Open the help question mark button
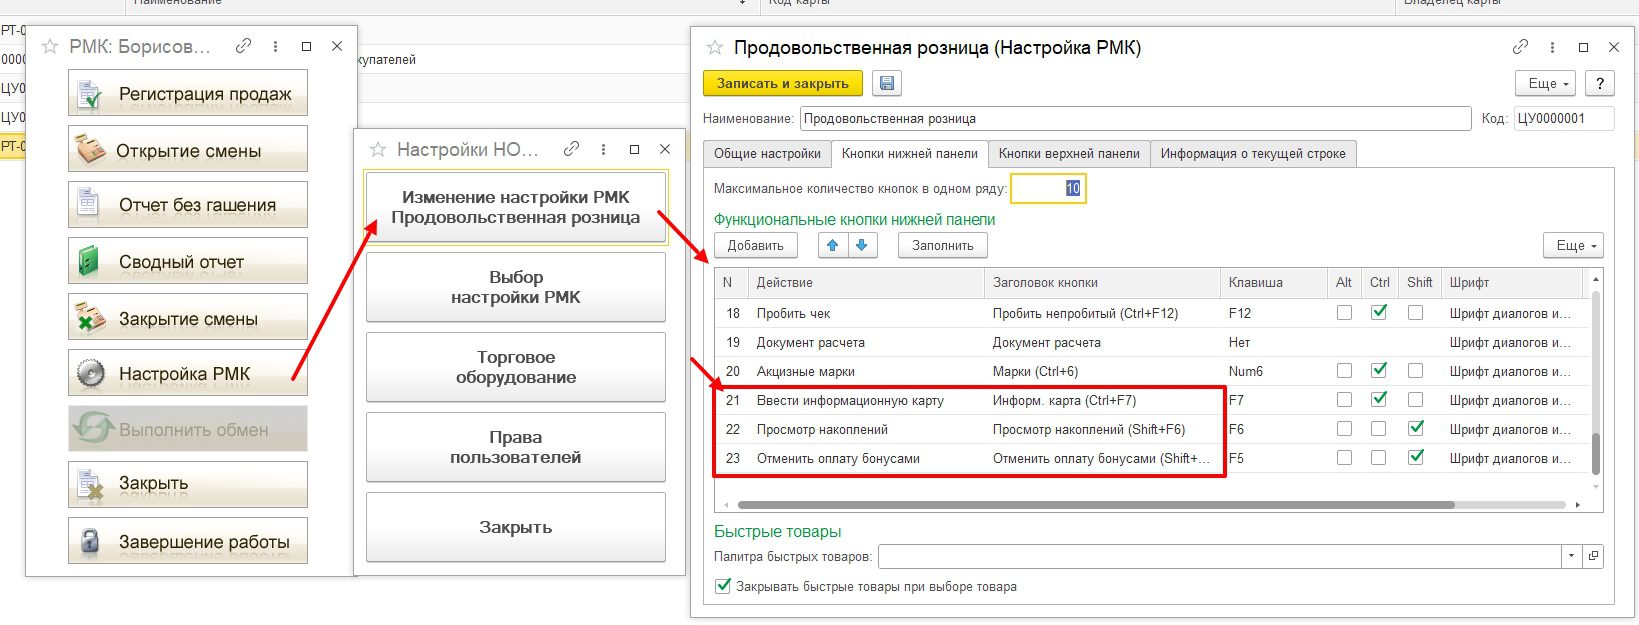This screenshot has width=1639, height=625. [x=1600, y=83]
